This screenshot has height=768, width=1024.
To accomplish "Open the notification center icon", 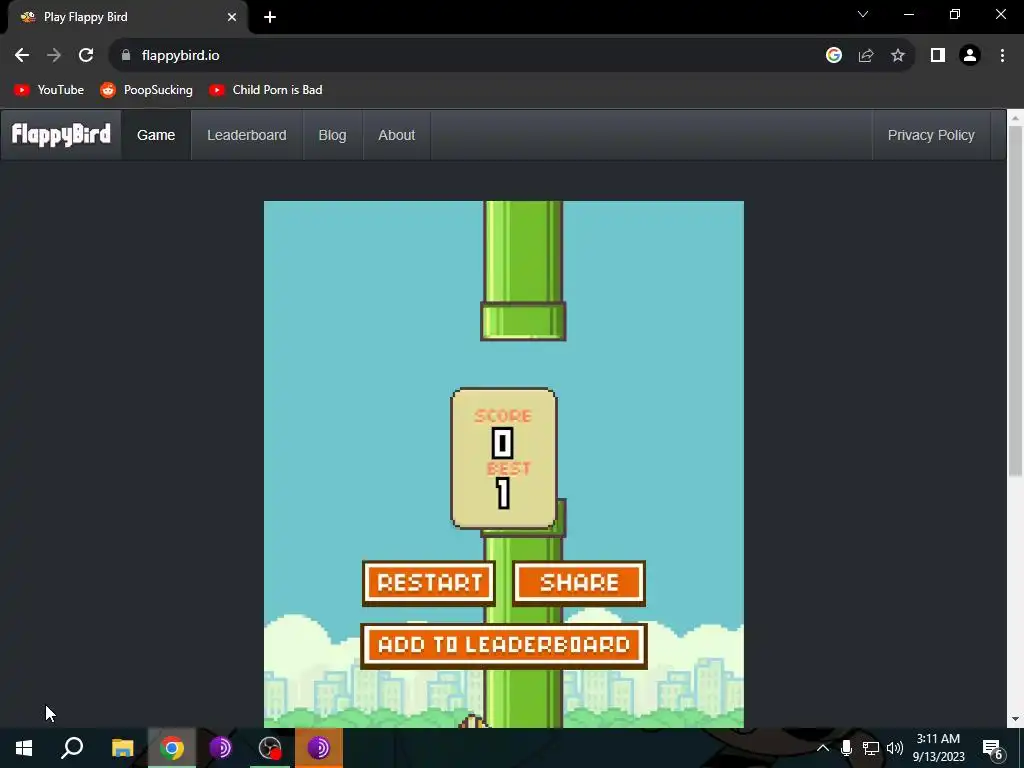I will tap(992, 748).
